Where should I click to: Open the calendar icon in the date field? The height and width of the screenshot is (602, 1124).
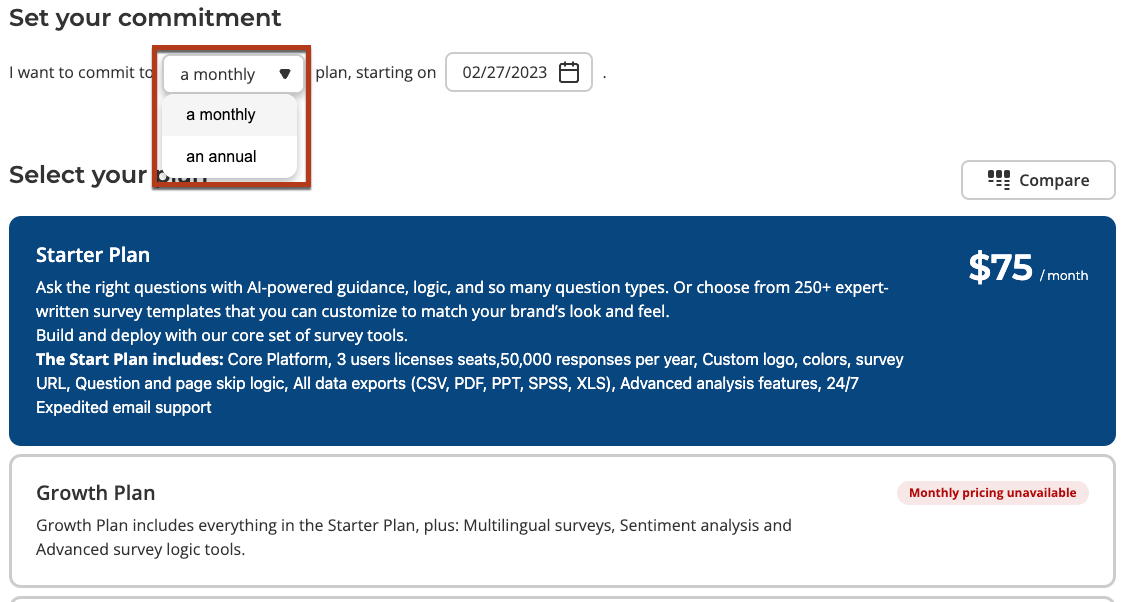[x=568, y=72]
